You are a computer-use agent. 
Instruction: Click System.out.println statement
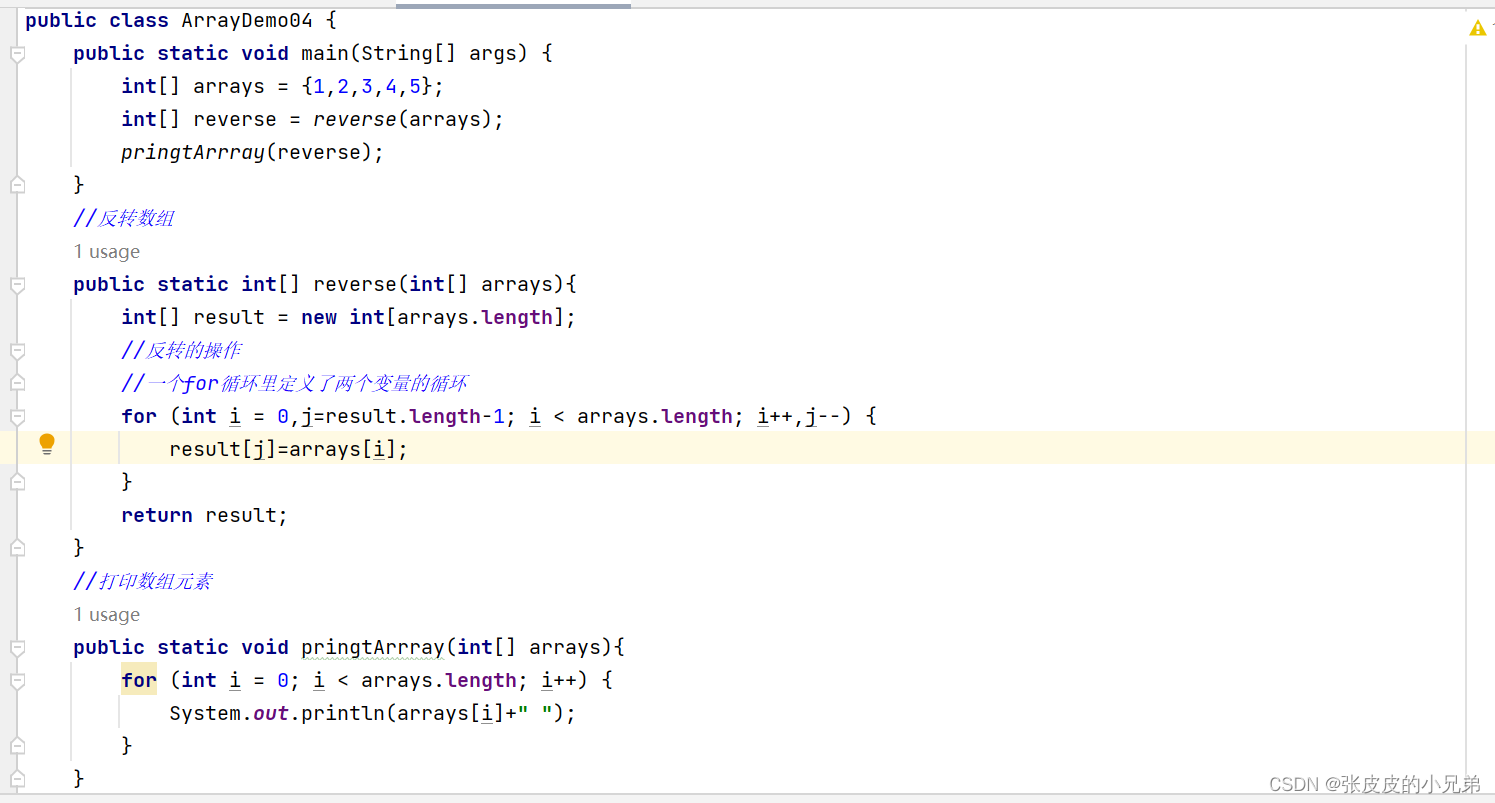point(373,714)
